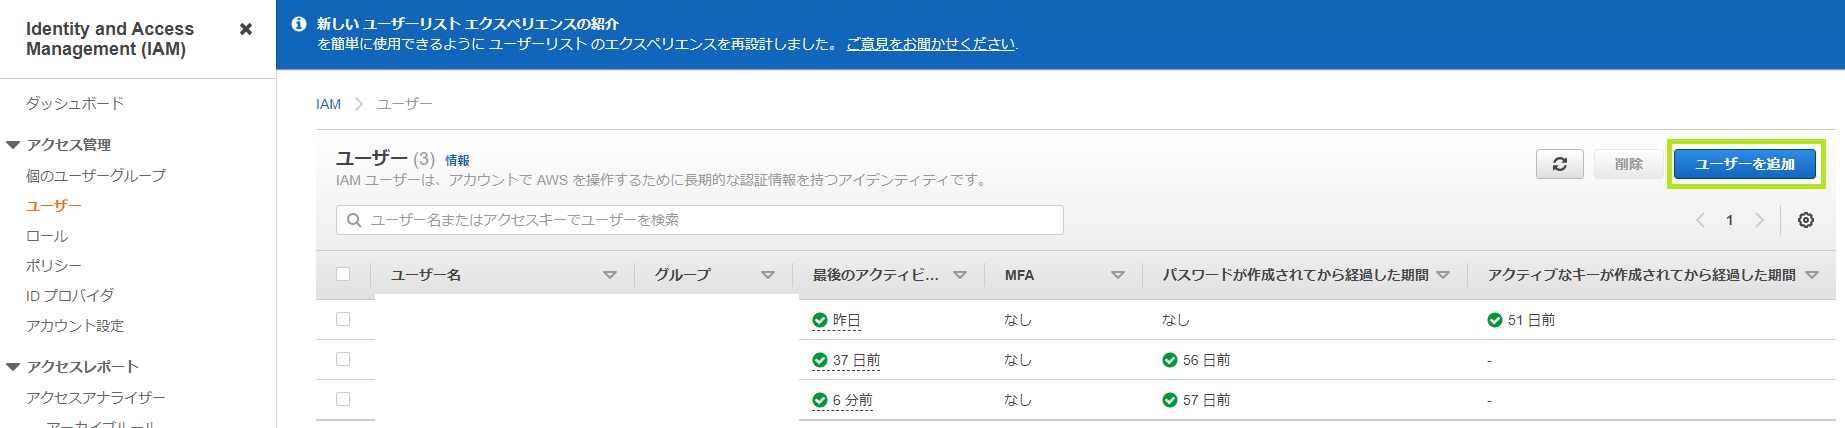Open アクセスアナライザー in sidebar
The width and height of the screenshot is (1845, 428).
[96, 397]
